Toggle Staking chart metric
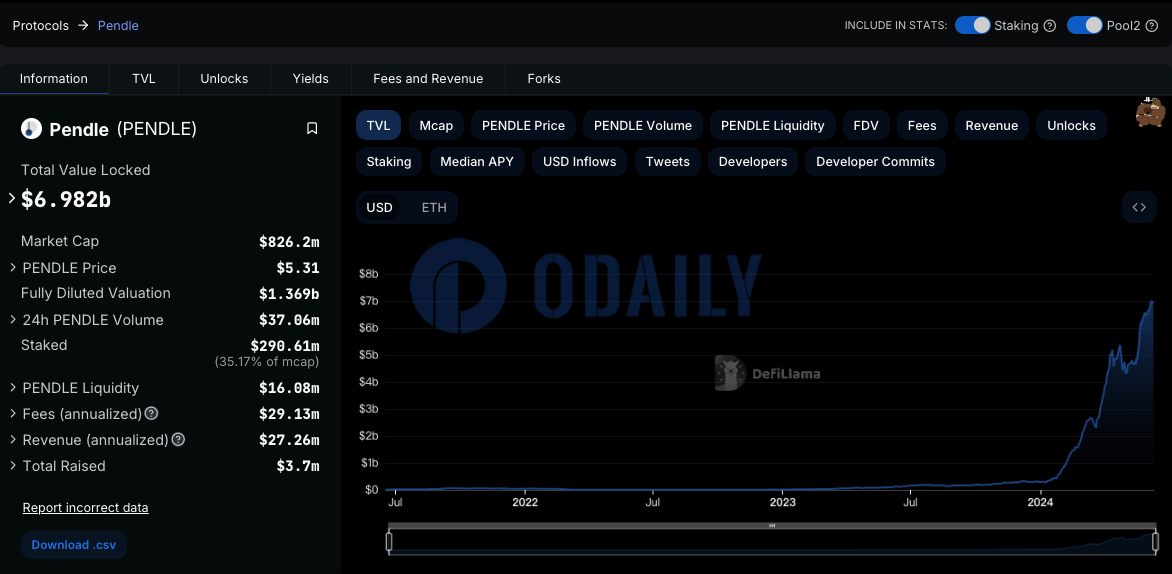 (x=389, y=161)
